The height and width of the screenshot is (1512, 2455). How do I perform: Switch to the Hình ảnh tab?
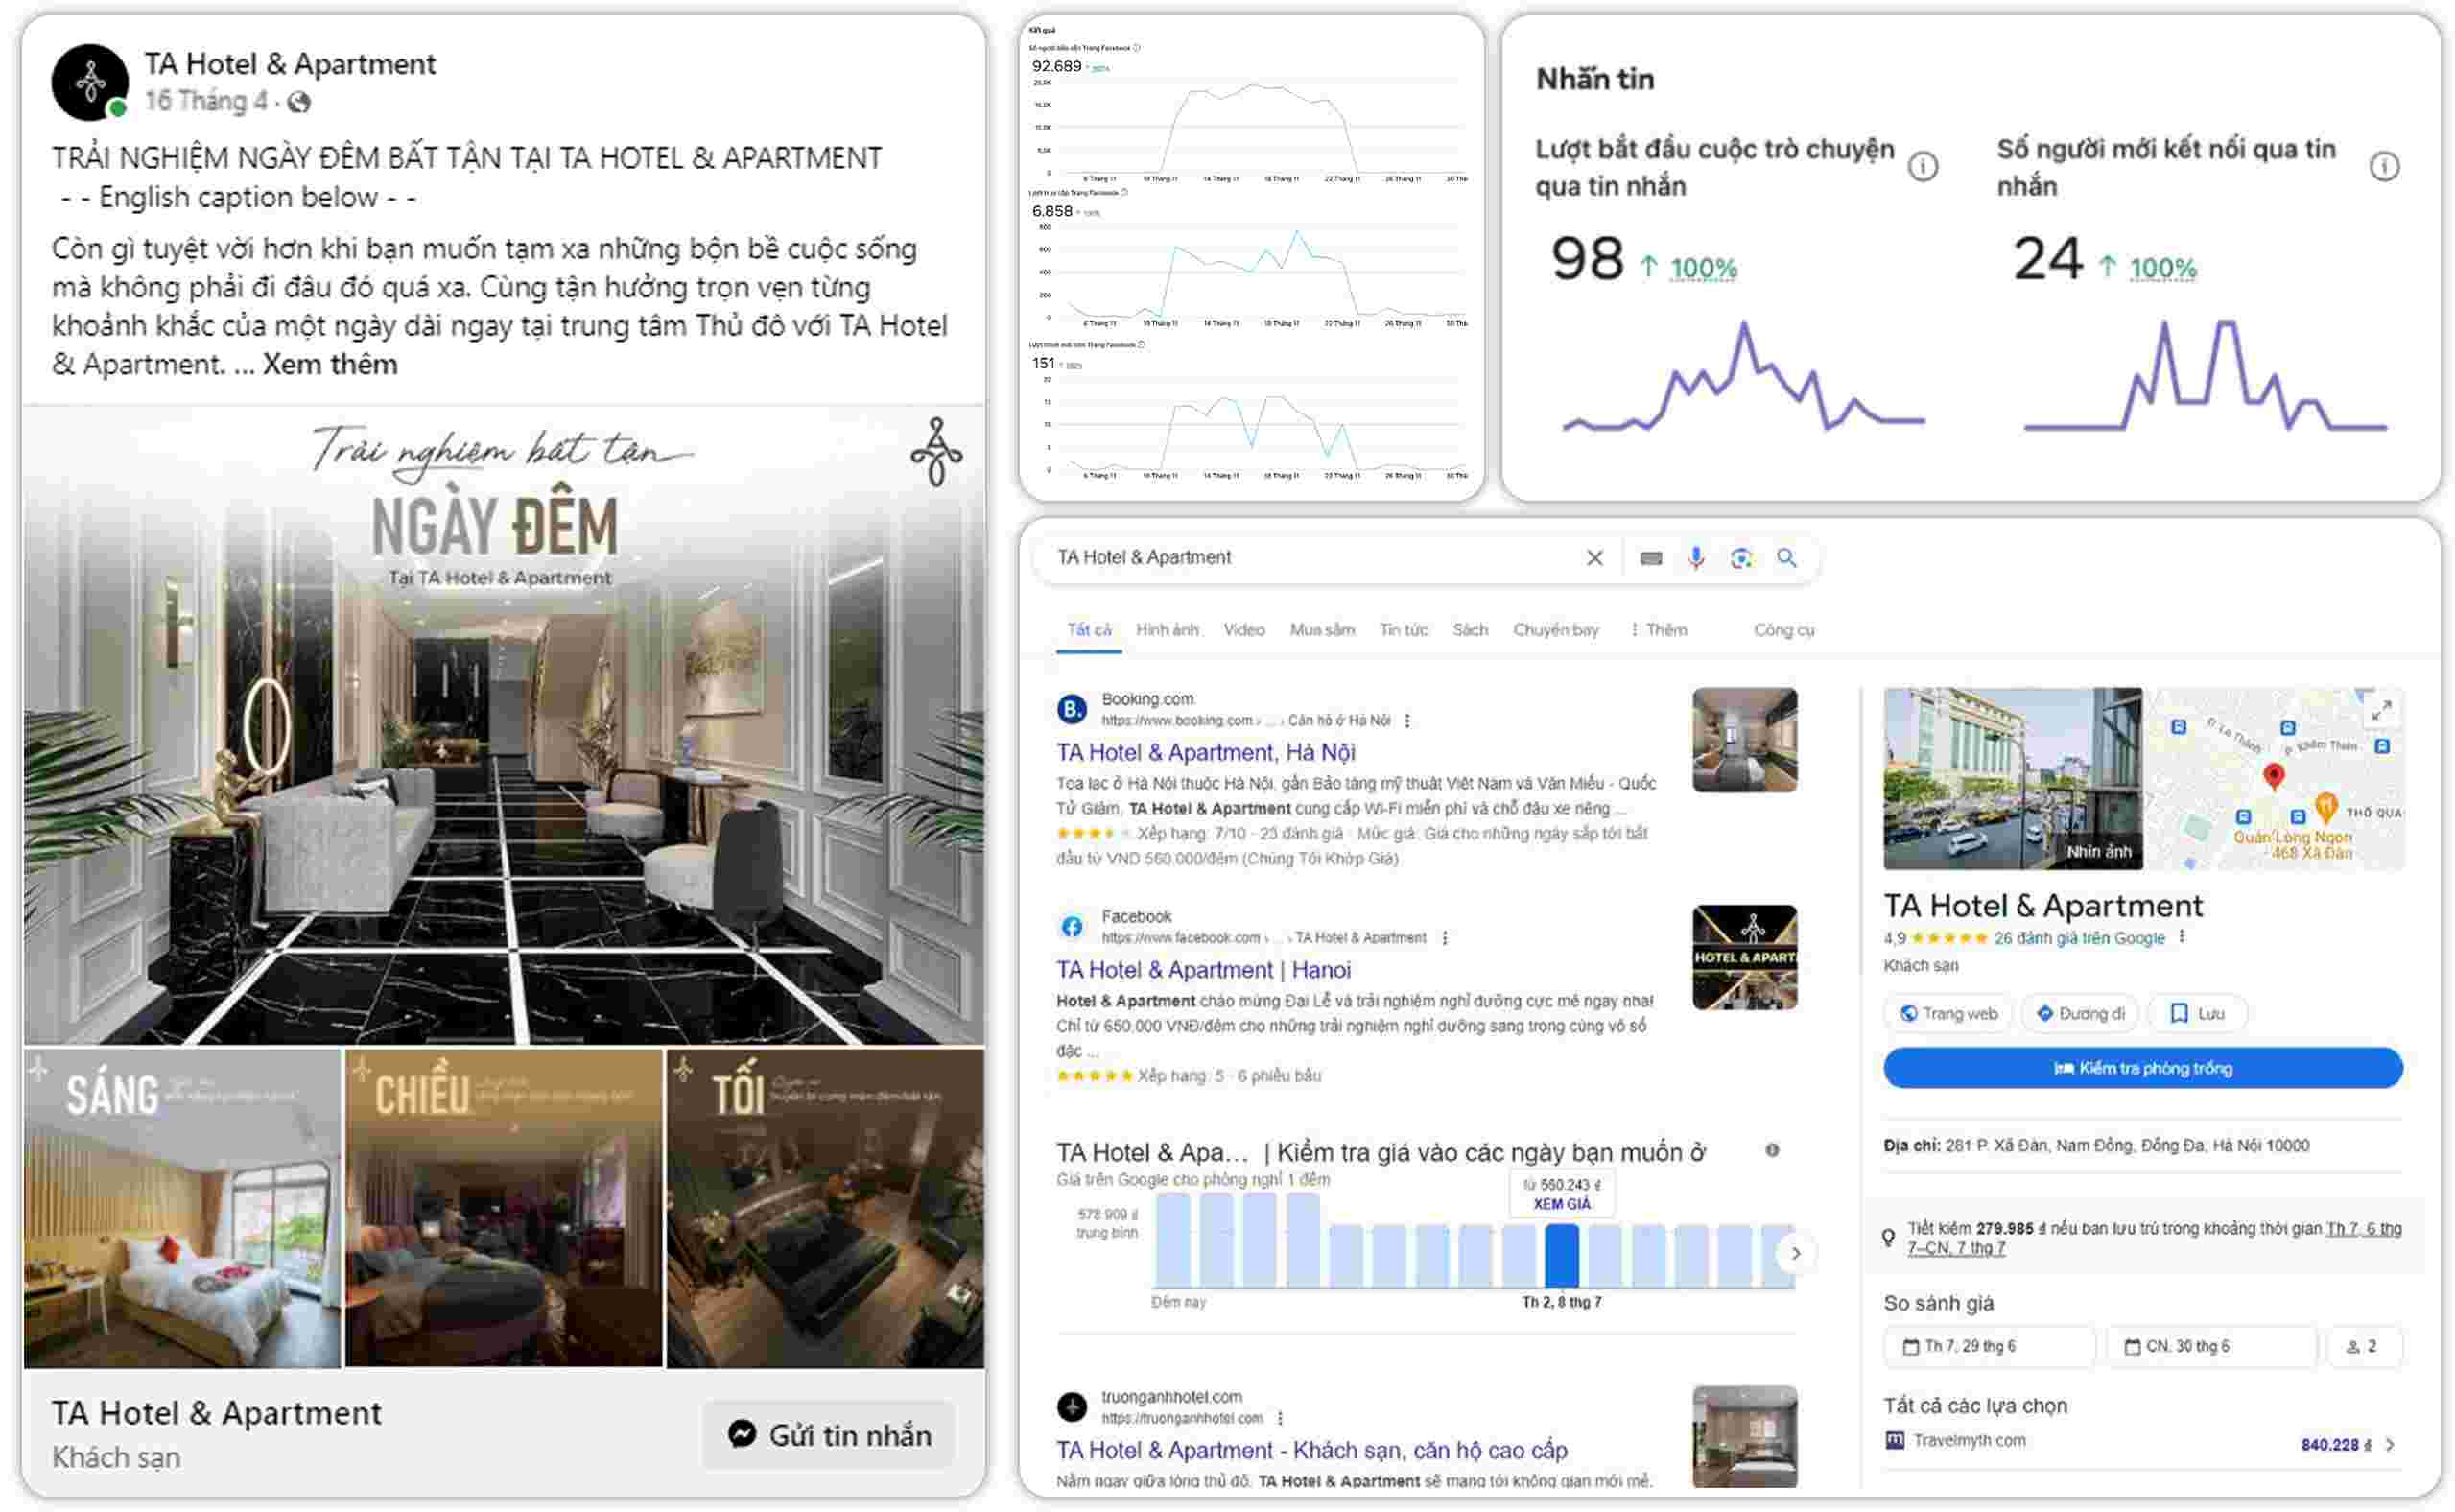[x=1167, y=630]
